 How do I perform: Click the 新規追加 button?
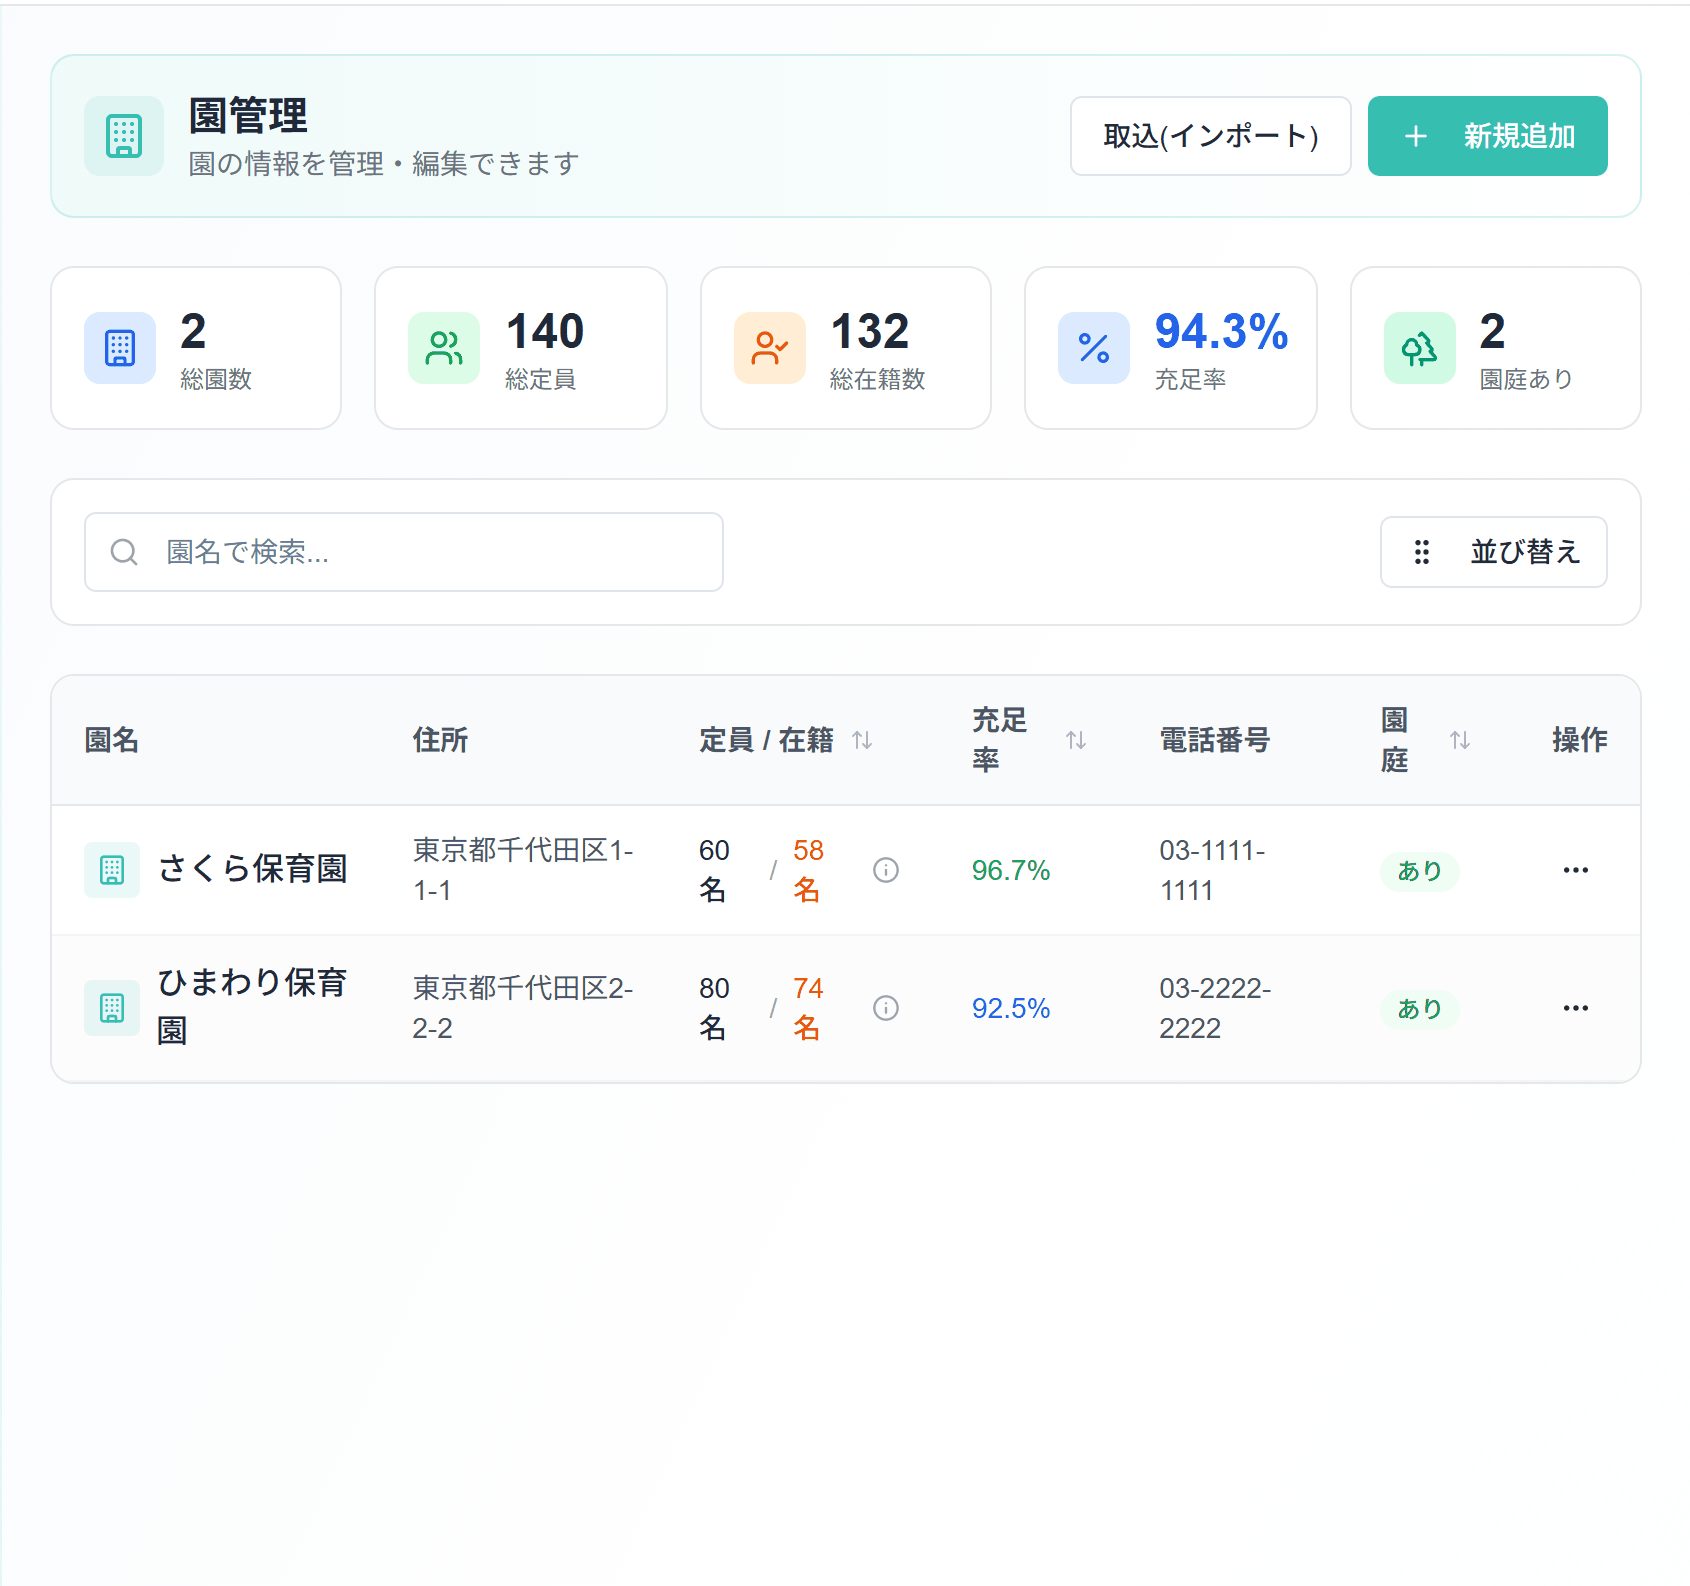click(x=1488, y=136)
